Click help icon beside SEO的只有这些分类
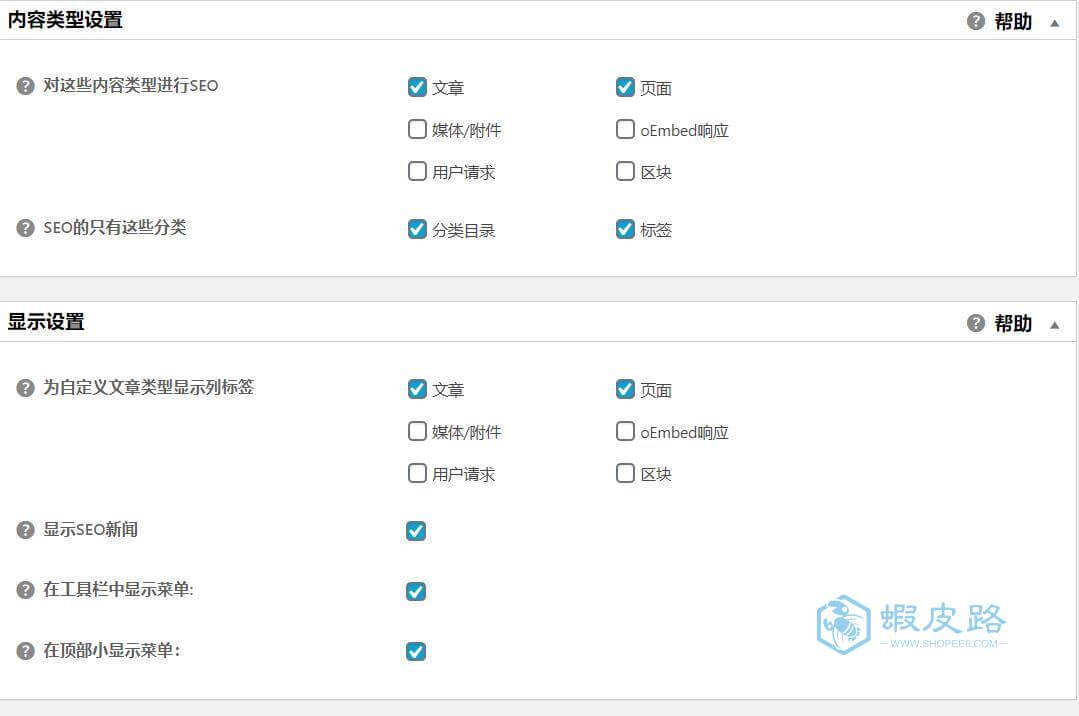 tap(25, 228)
